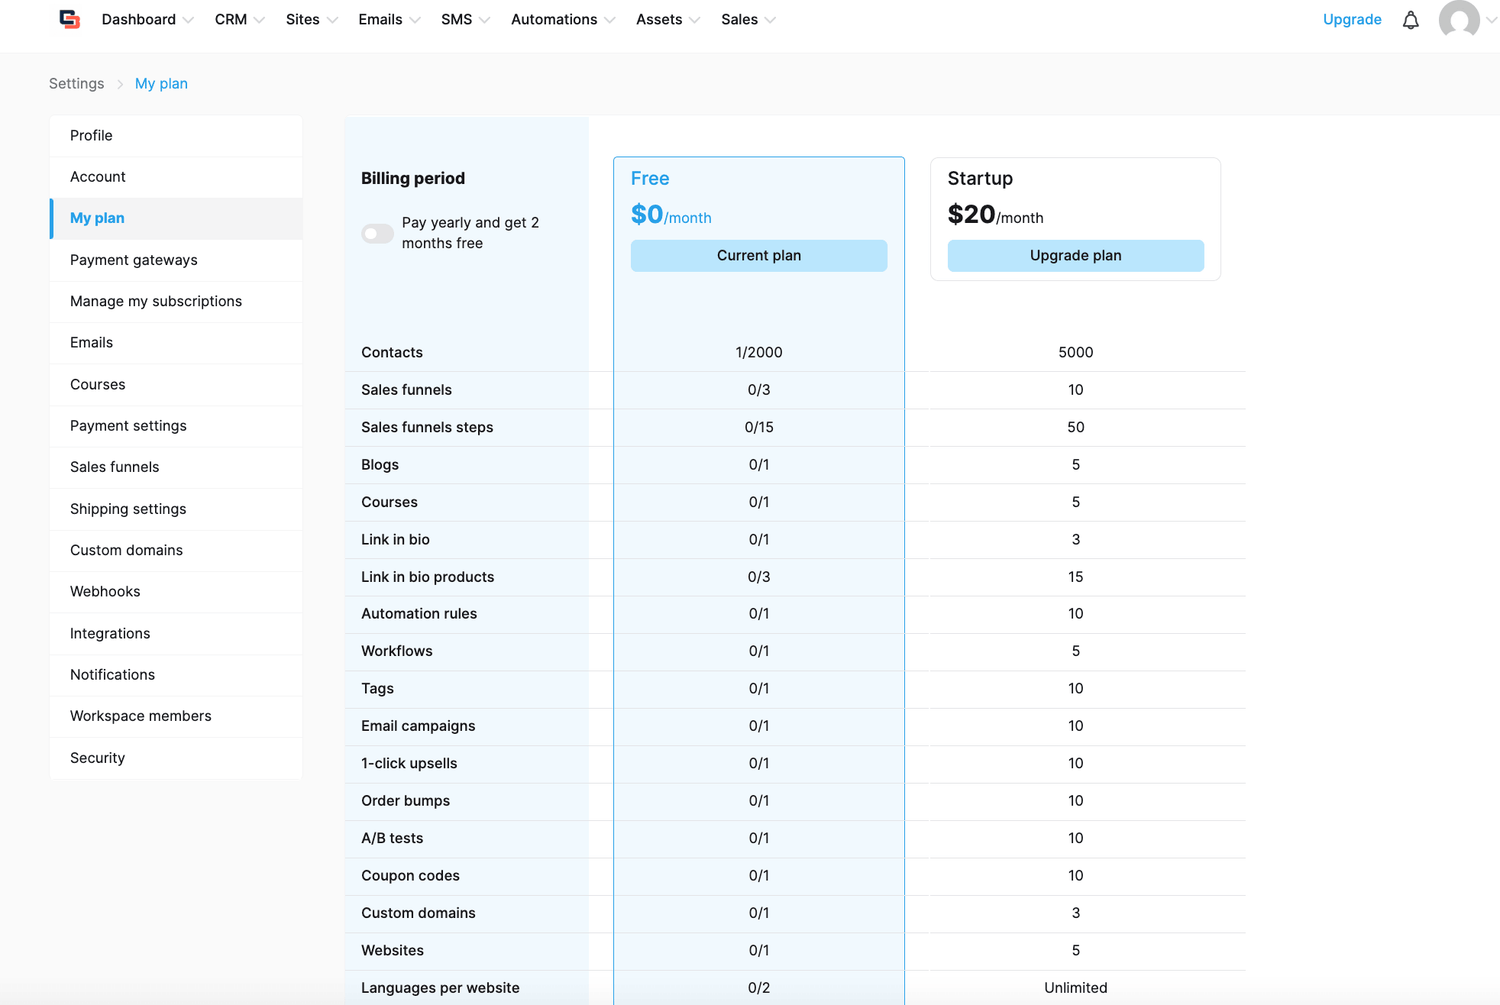The image size is (1500, 1005).
Task: Click the Startup plan title
Action: [x=980, y=178]
